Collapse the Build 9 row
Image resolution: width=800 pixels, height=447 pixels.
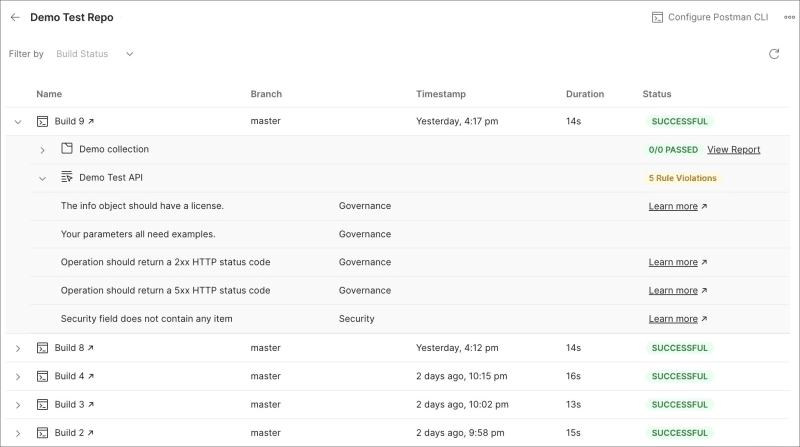(18, 121)
